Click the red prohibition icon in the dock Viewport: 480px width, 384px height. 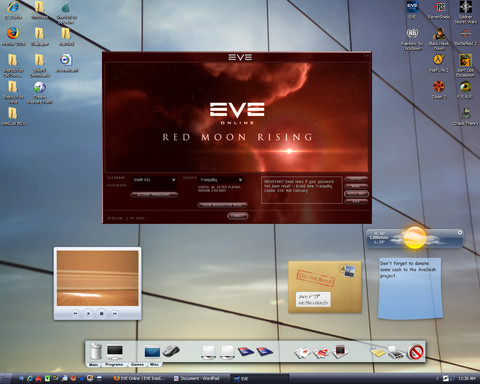click(416, 352)
